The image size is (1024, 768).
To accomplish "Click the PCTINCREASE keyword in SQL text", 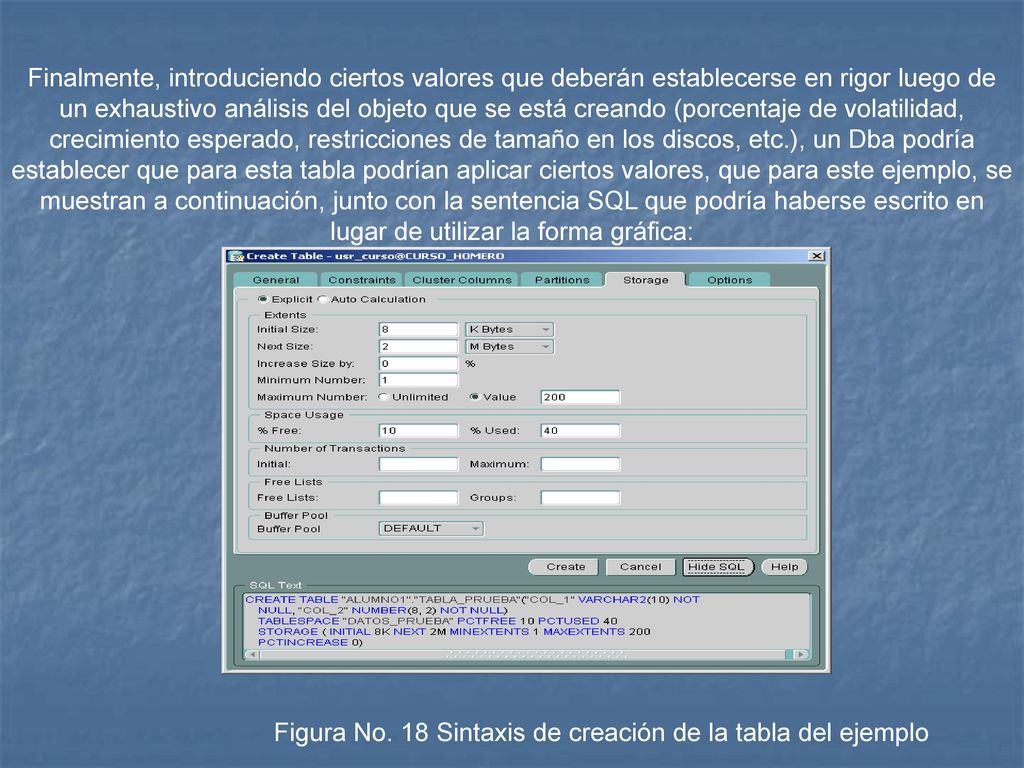I will (x=303, y=643).
